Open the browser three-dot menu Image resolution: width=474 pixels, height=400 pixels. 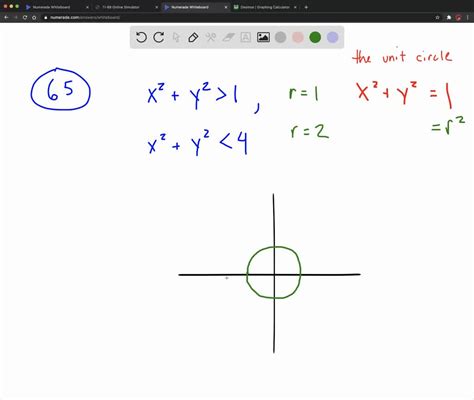tap(467, 17)
